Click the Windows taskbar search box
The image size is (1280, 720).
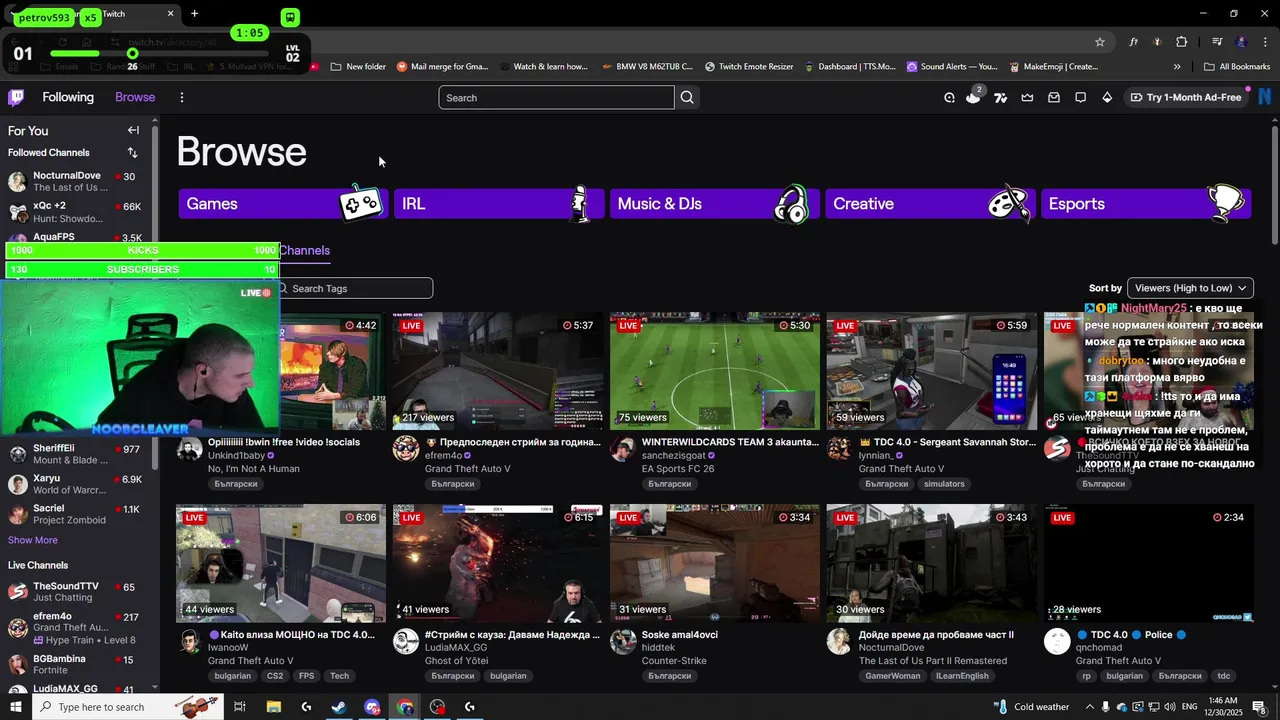point(127,707)
